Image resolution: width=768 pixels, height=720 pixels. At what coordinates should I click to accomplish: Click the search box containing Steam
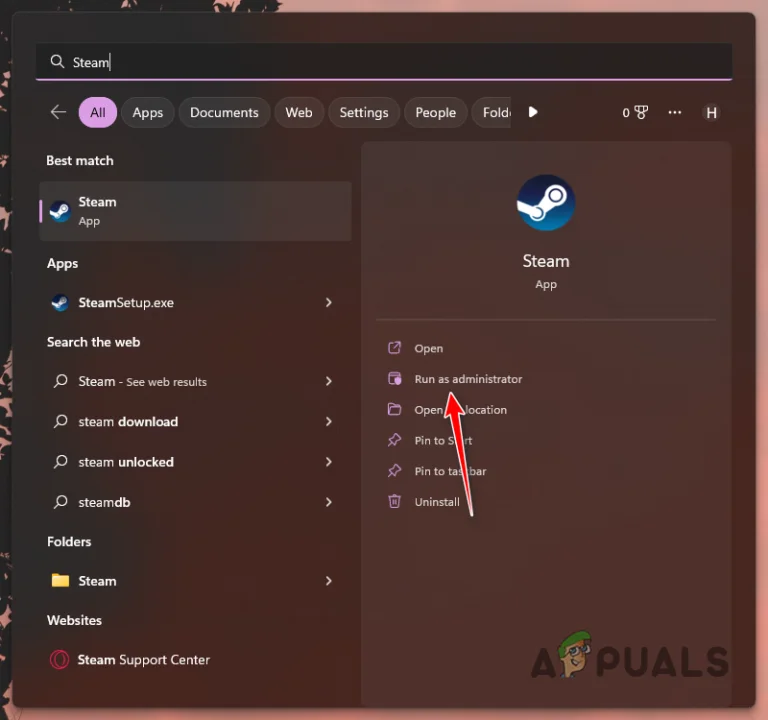click(x=384, y=62)
